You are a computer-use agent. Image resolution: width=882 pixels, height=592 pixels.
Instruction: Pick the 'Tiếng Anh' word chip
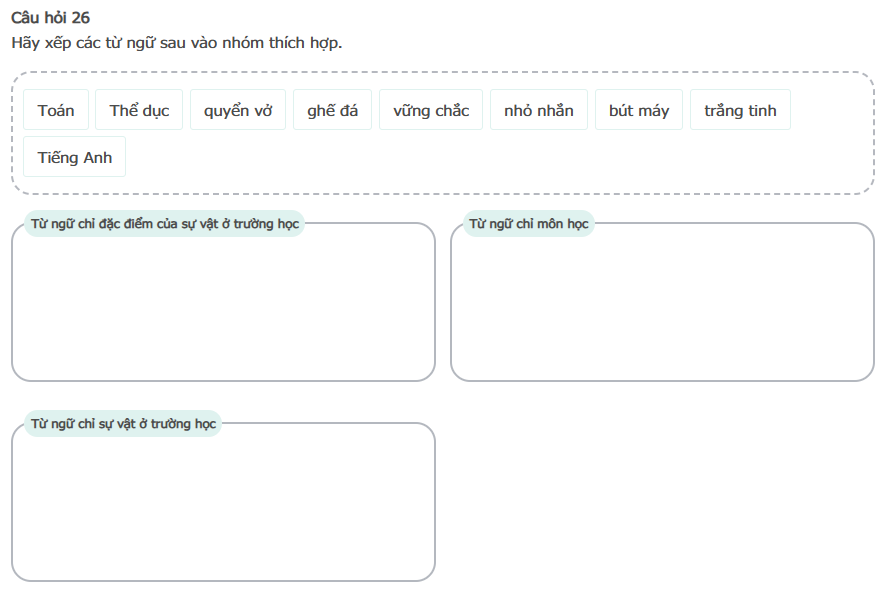point(75,157)
